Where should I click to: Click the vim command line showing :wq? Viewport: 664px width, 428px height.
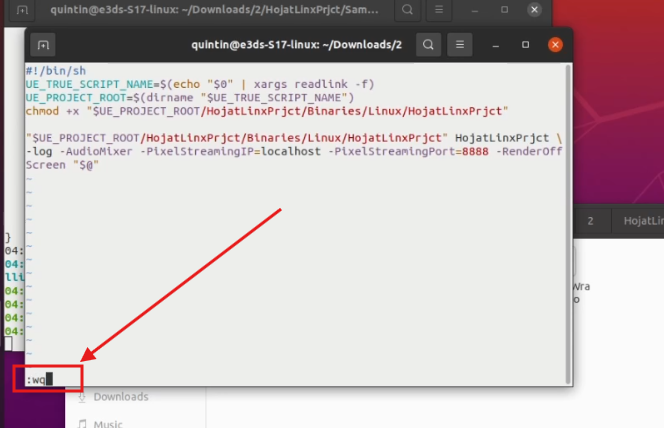41,379
